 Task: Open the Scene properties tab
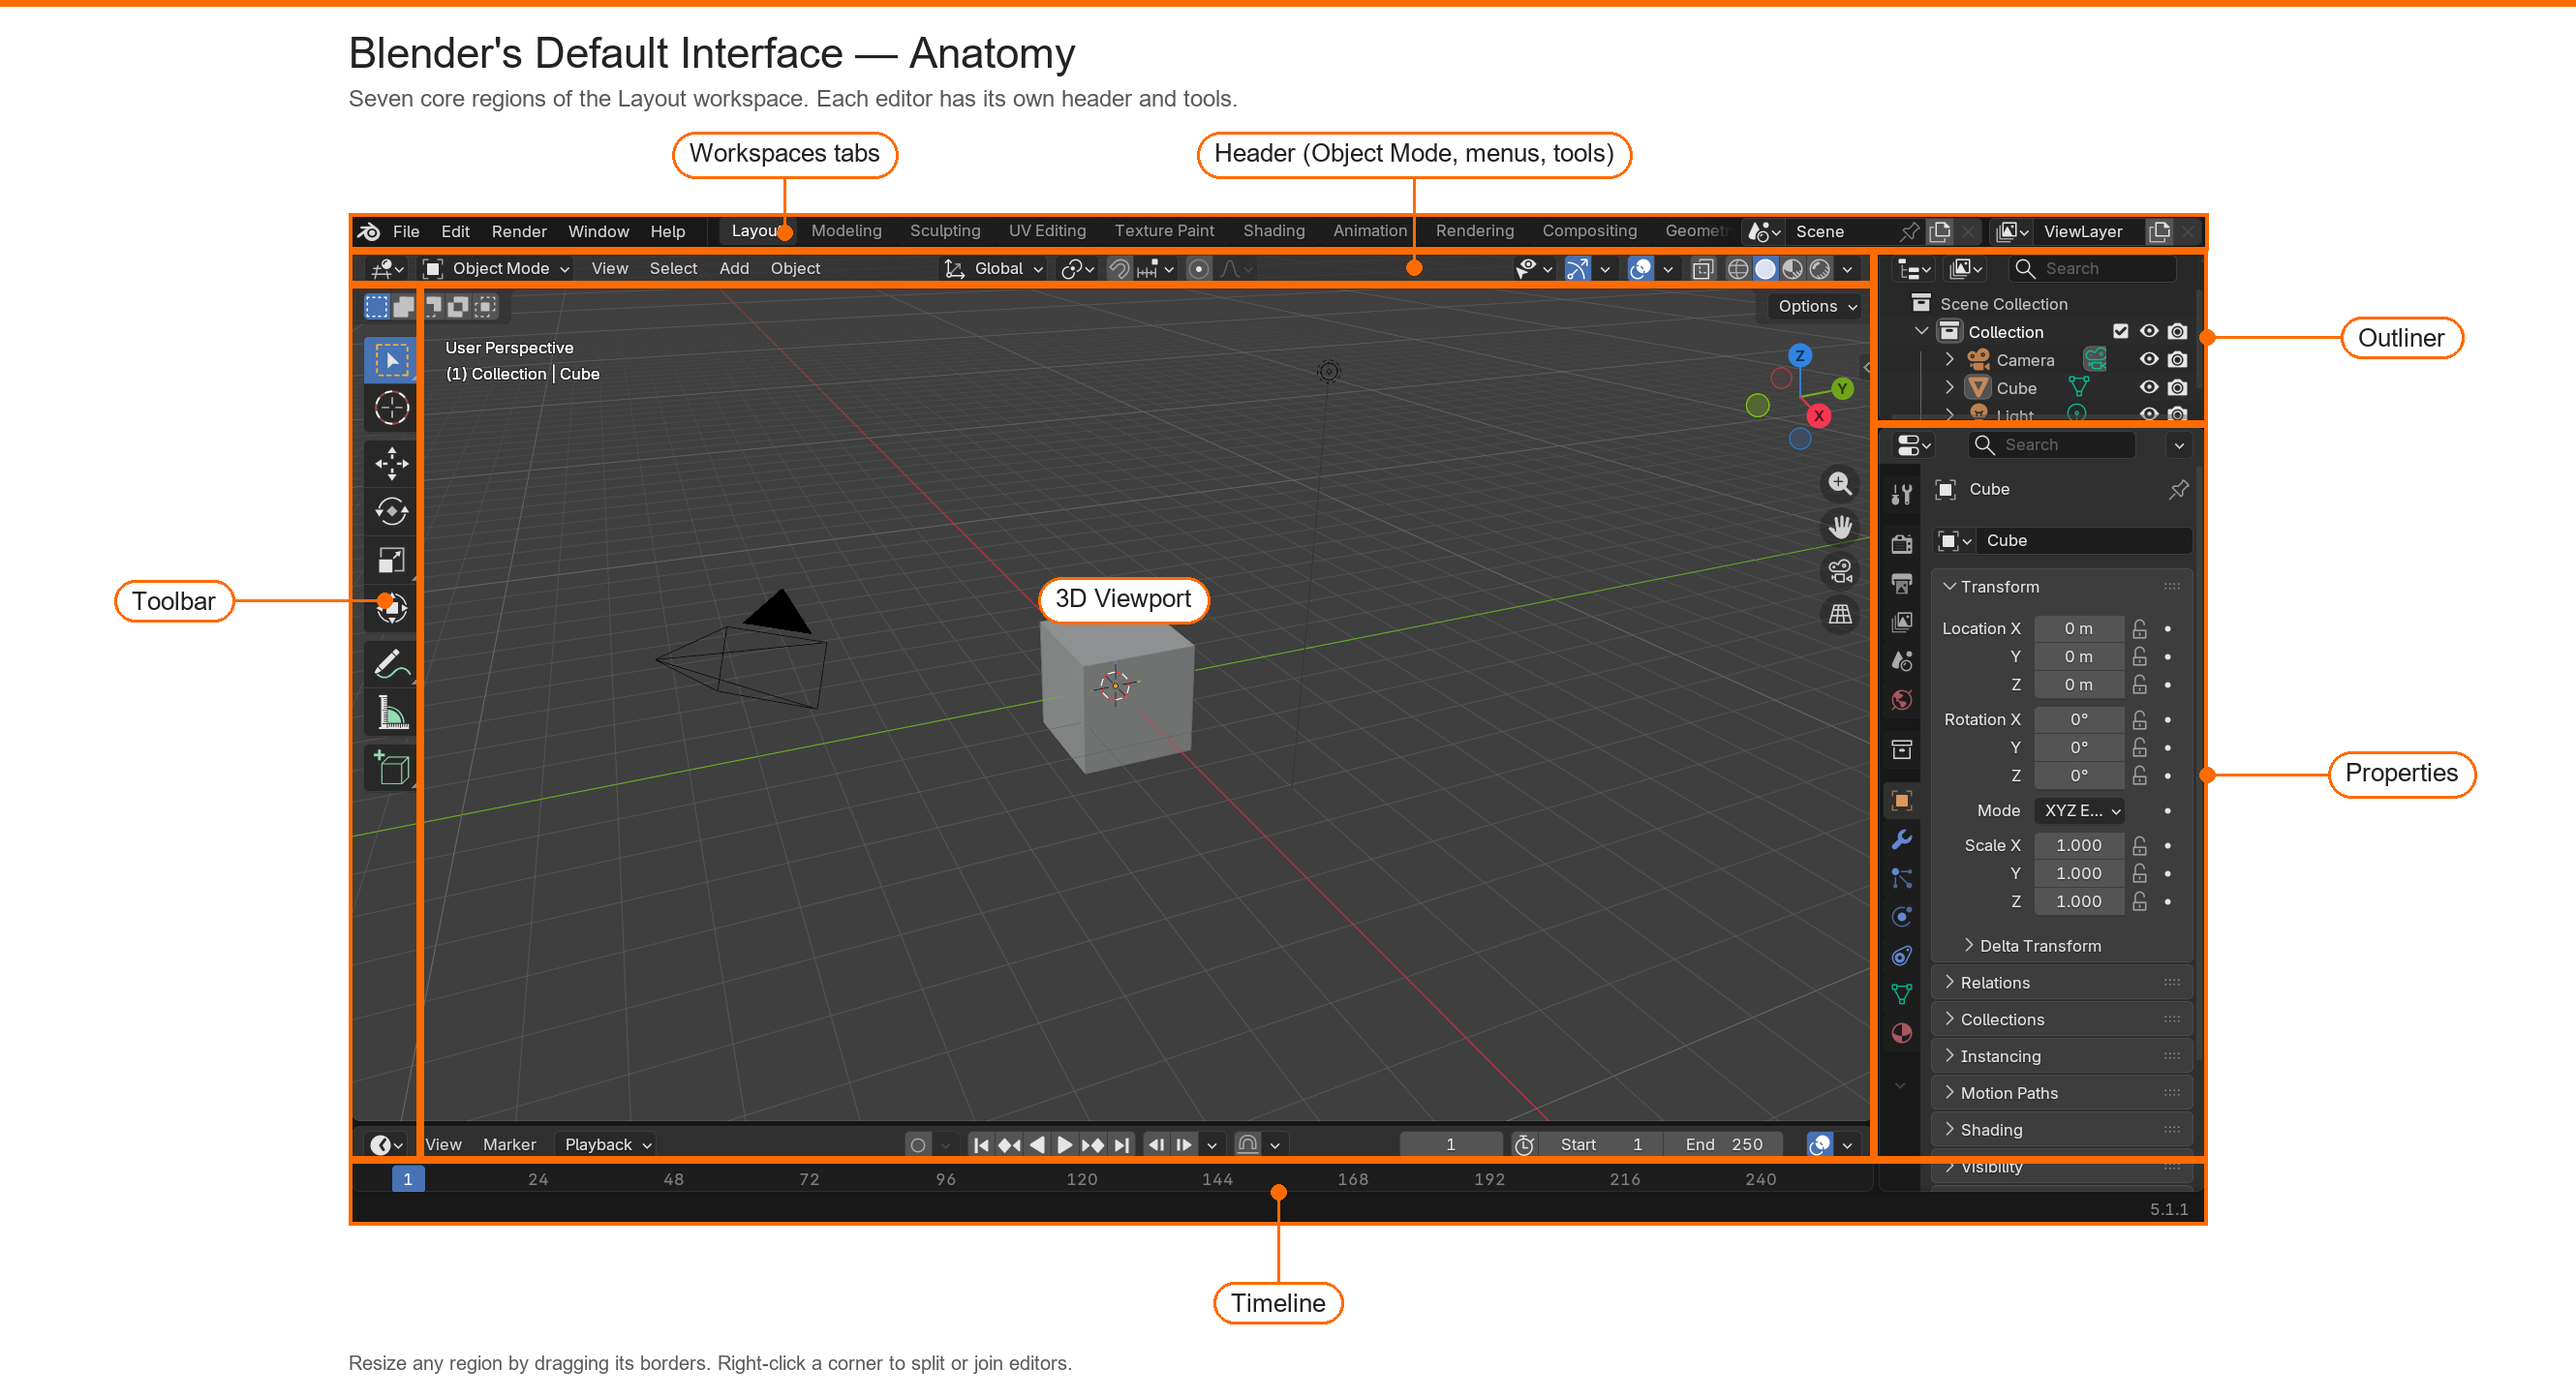[x=1901, y=660]
